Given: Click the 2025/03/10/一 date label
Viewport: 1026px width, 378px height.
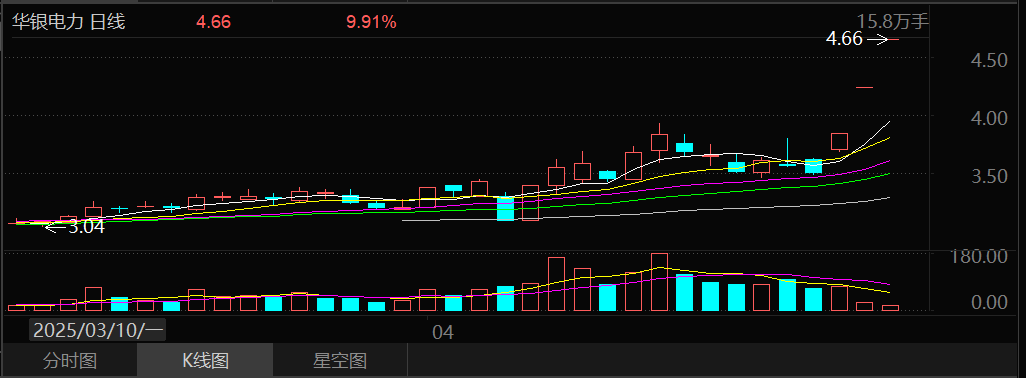Looking at the screenshot, I should 97,330.
